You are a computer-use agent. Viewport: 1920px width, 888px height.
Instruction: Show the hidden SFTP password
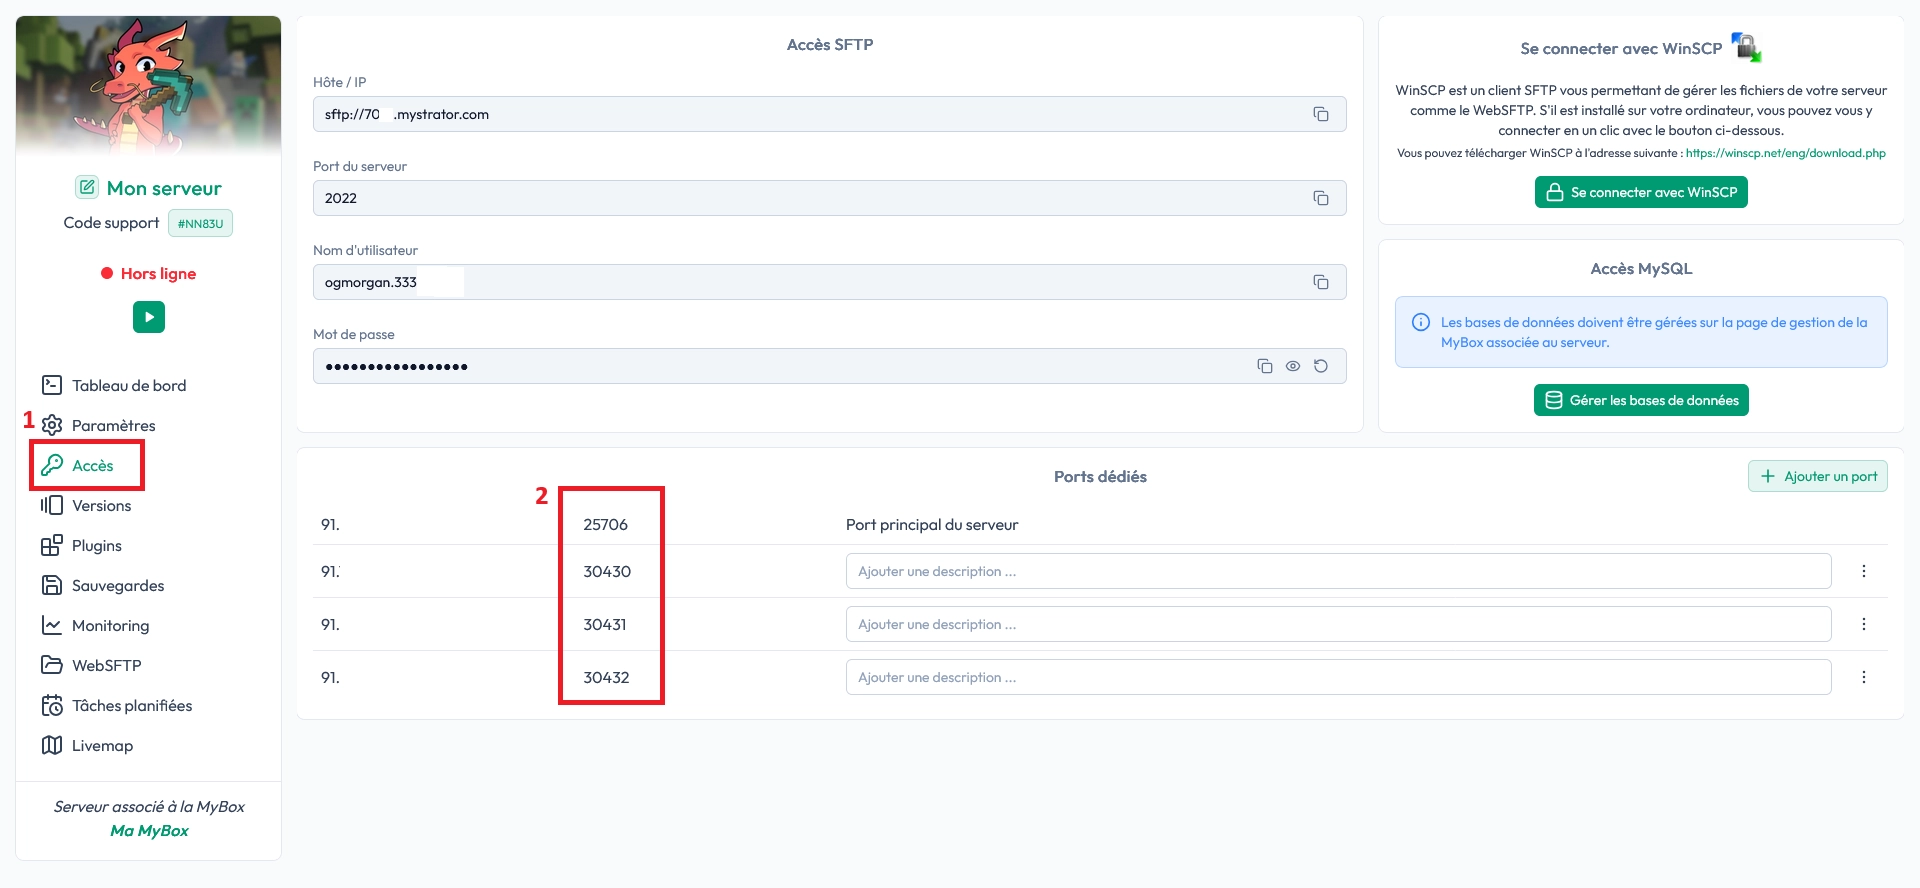1292,366
